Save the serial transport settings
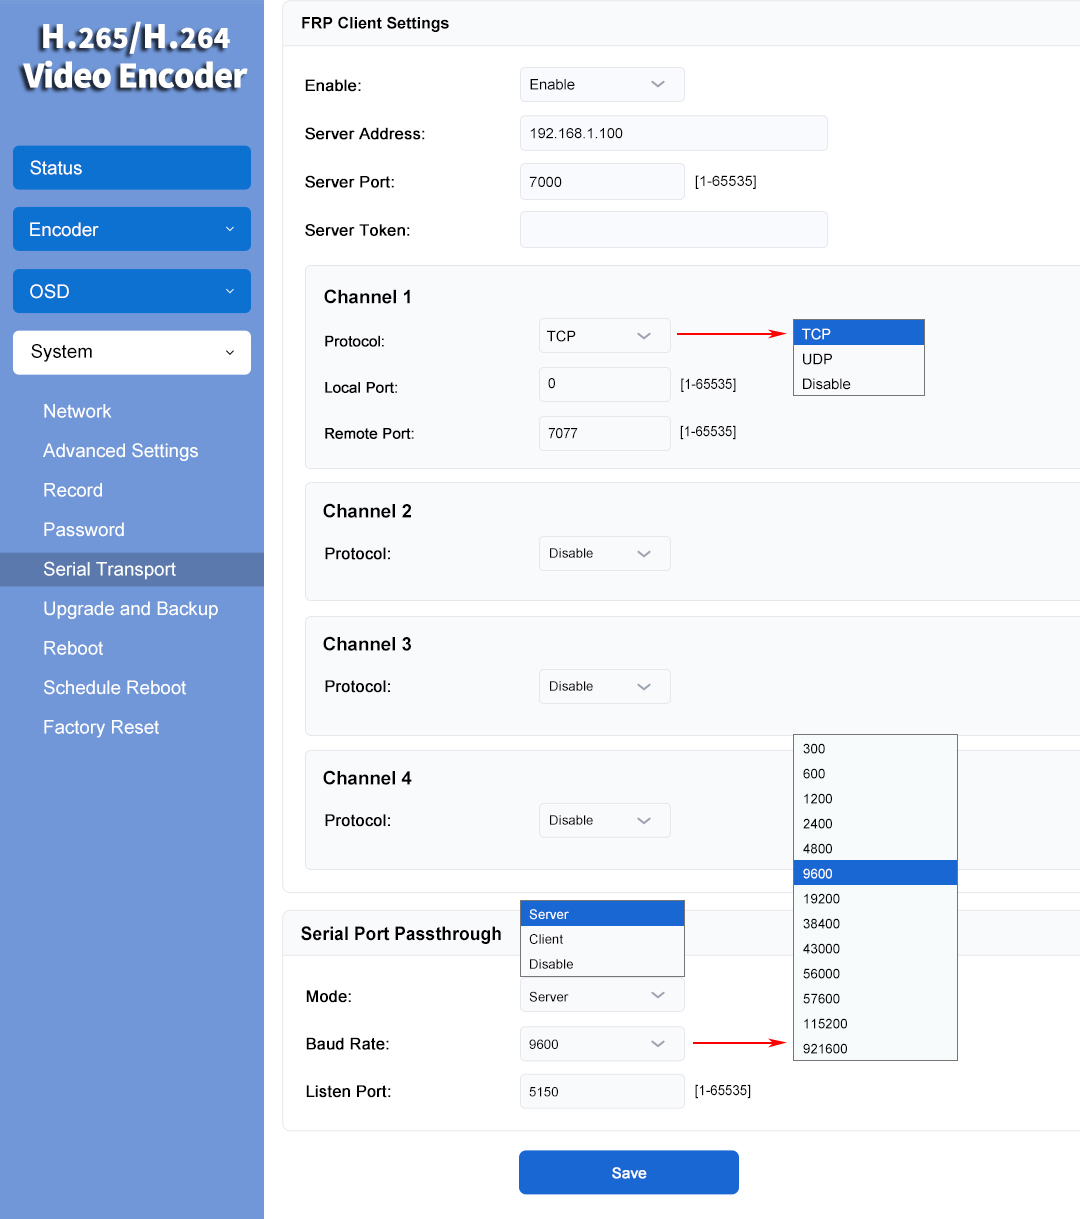The height and width of the screenshot is (1219, 1080). pyautogui.click(x=629, y=1172)
